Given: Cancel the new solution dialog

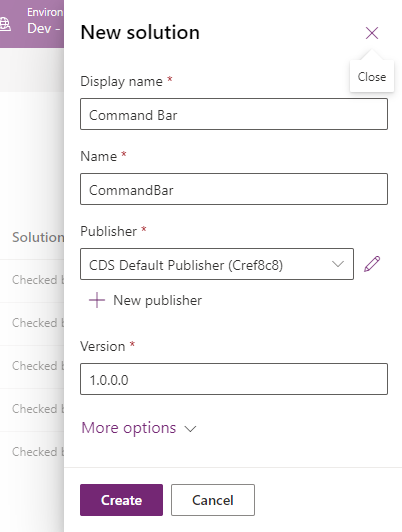Looking at the screenshot, I should coord(213,500).
